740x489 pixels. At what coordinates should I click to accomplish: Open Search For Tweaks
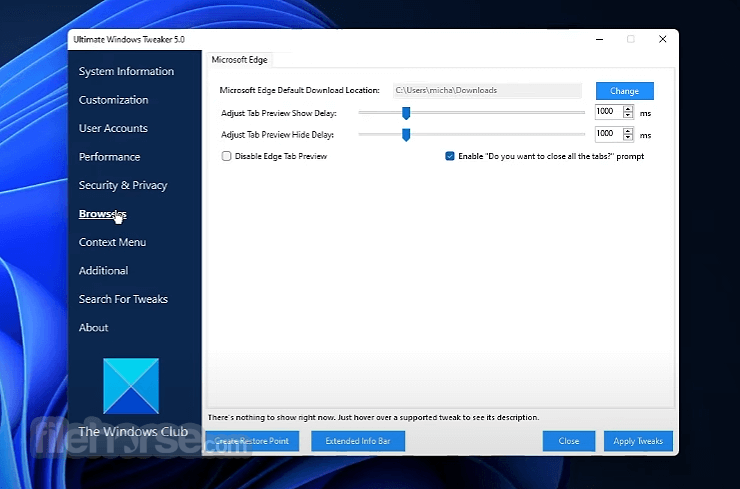coord(123,299)
